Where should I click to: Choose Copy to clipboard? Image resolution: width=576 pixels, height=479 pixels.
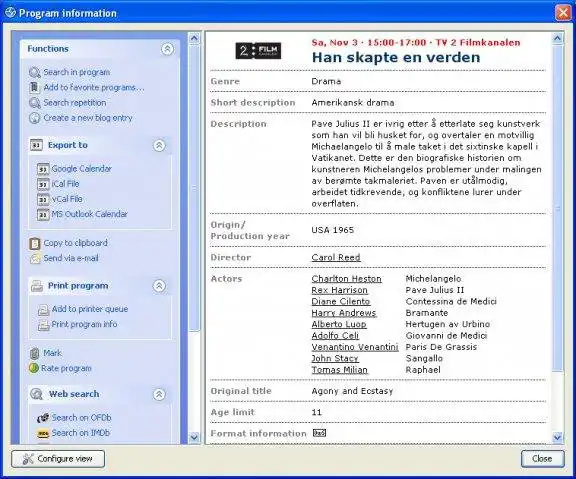[x=76, y=243]
